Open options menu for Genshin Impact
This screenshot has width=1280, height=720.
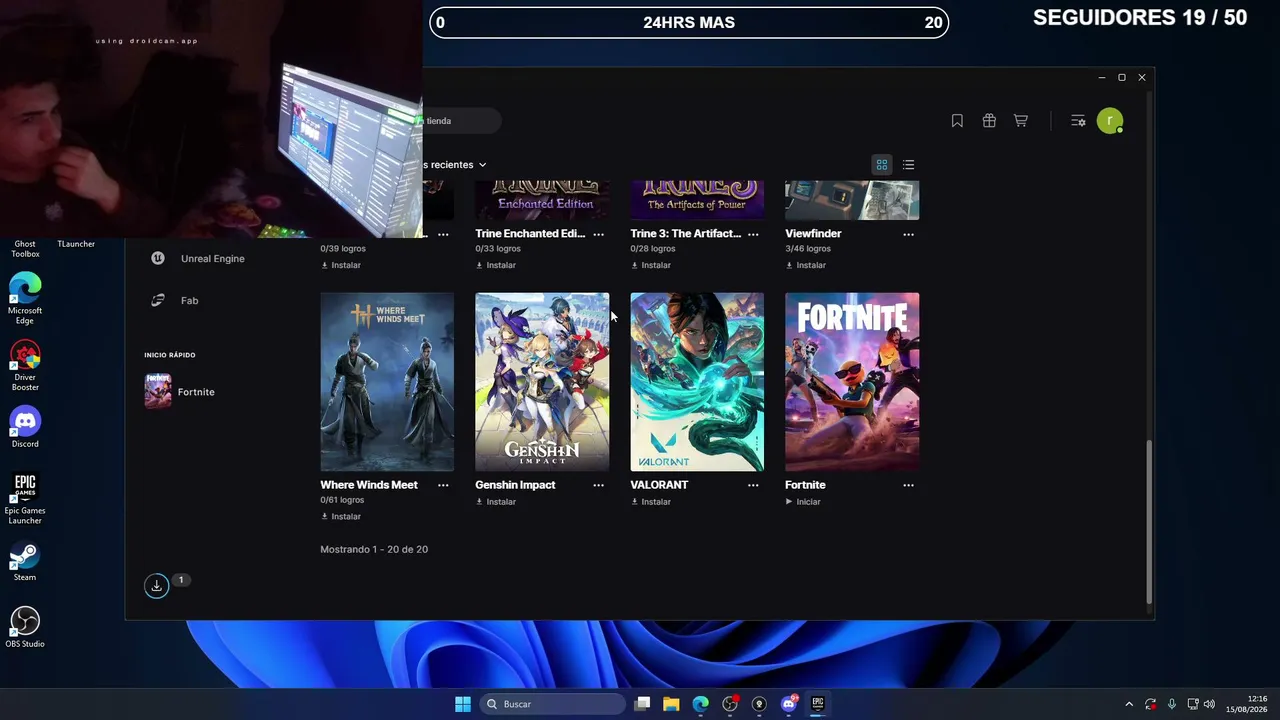598,485
